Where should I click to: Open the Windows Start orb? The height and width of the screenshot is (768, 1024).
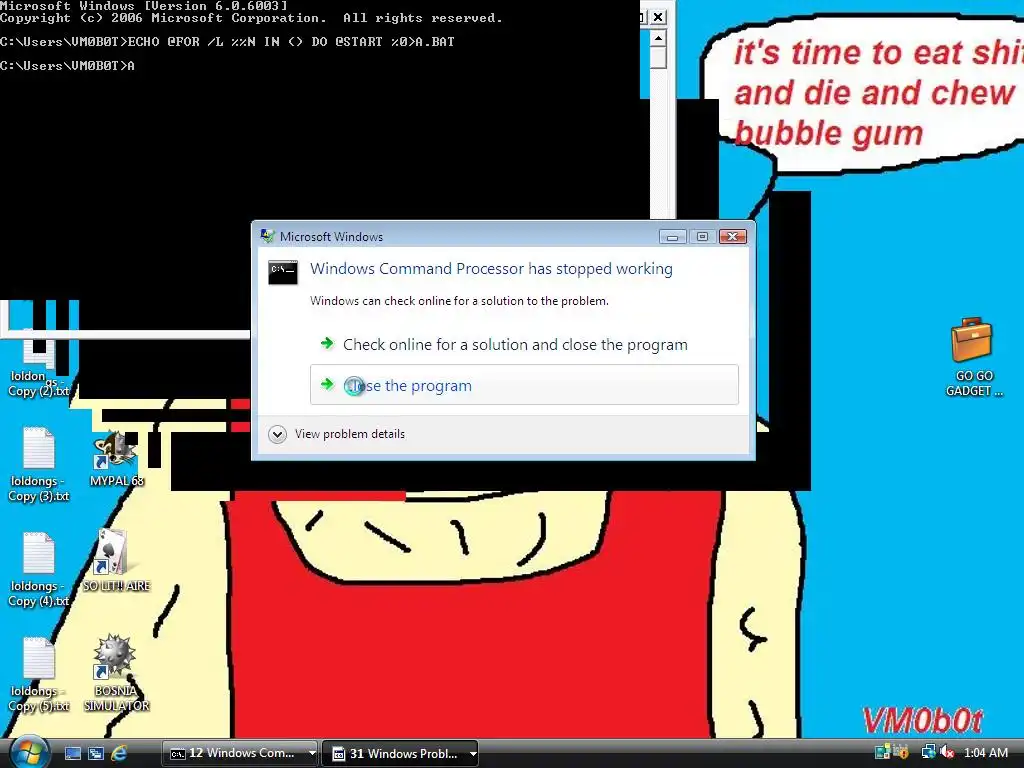pyautogui.click(x=29, y=752)
